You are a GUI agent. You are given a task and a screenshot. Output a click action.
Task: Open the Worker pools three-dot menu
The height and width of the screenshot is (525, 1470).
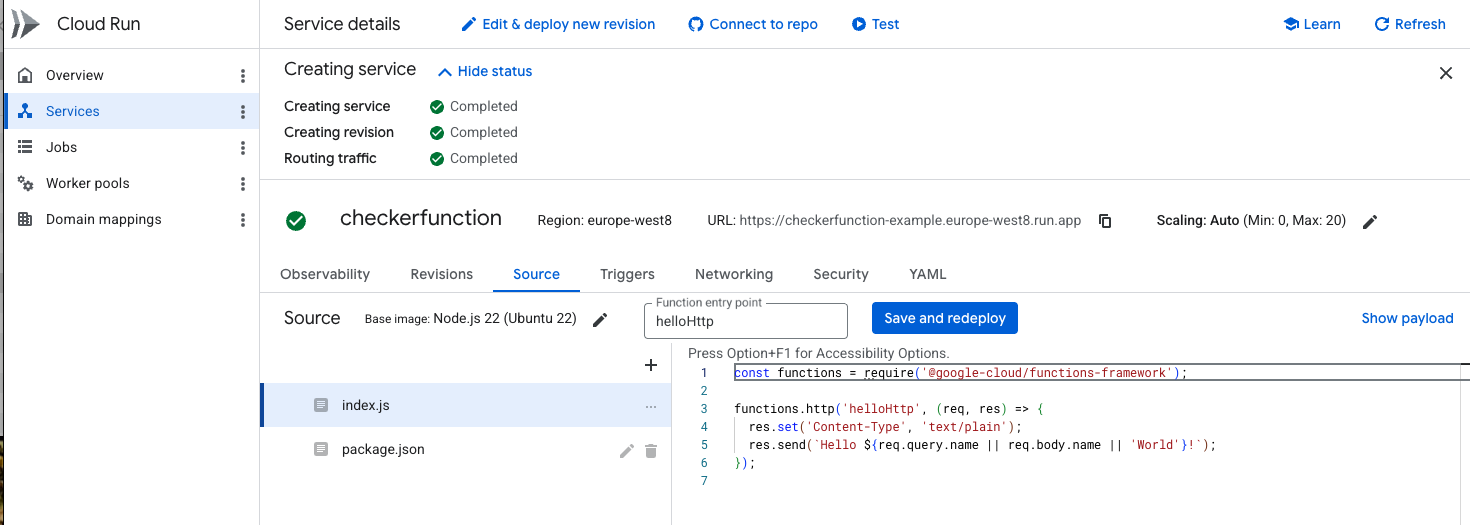click(242, 184)
